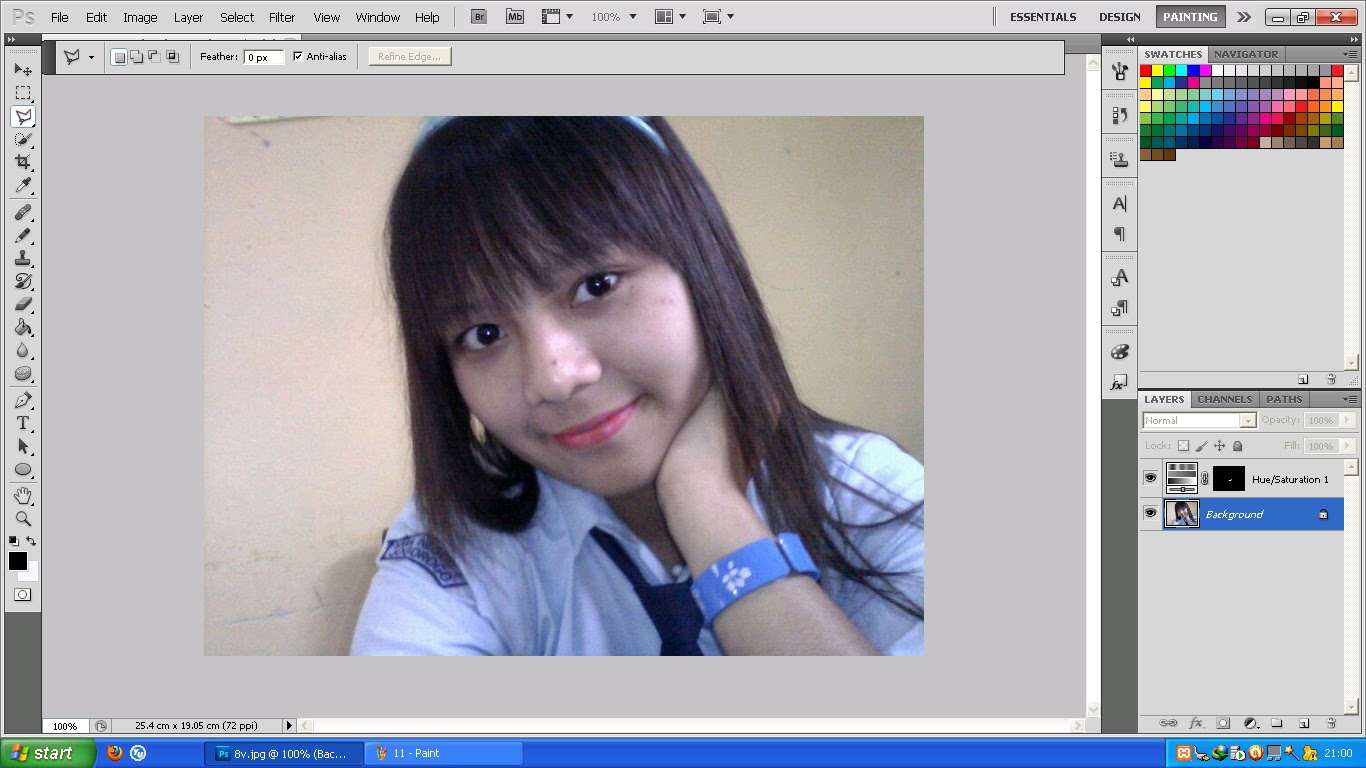Select the Clone Stamp tool
The height and width of the screenshot is (768, 1366).
point(22,258)
